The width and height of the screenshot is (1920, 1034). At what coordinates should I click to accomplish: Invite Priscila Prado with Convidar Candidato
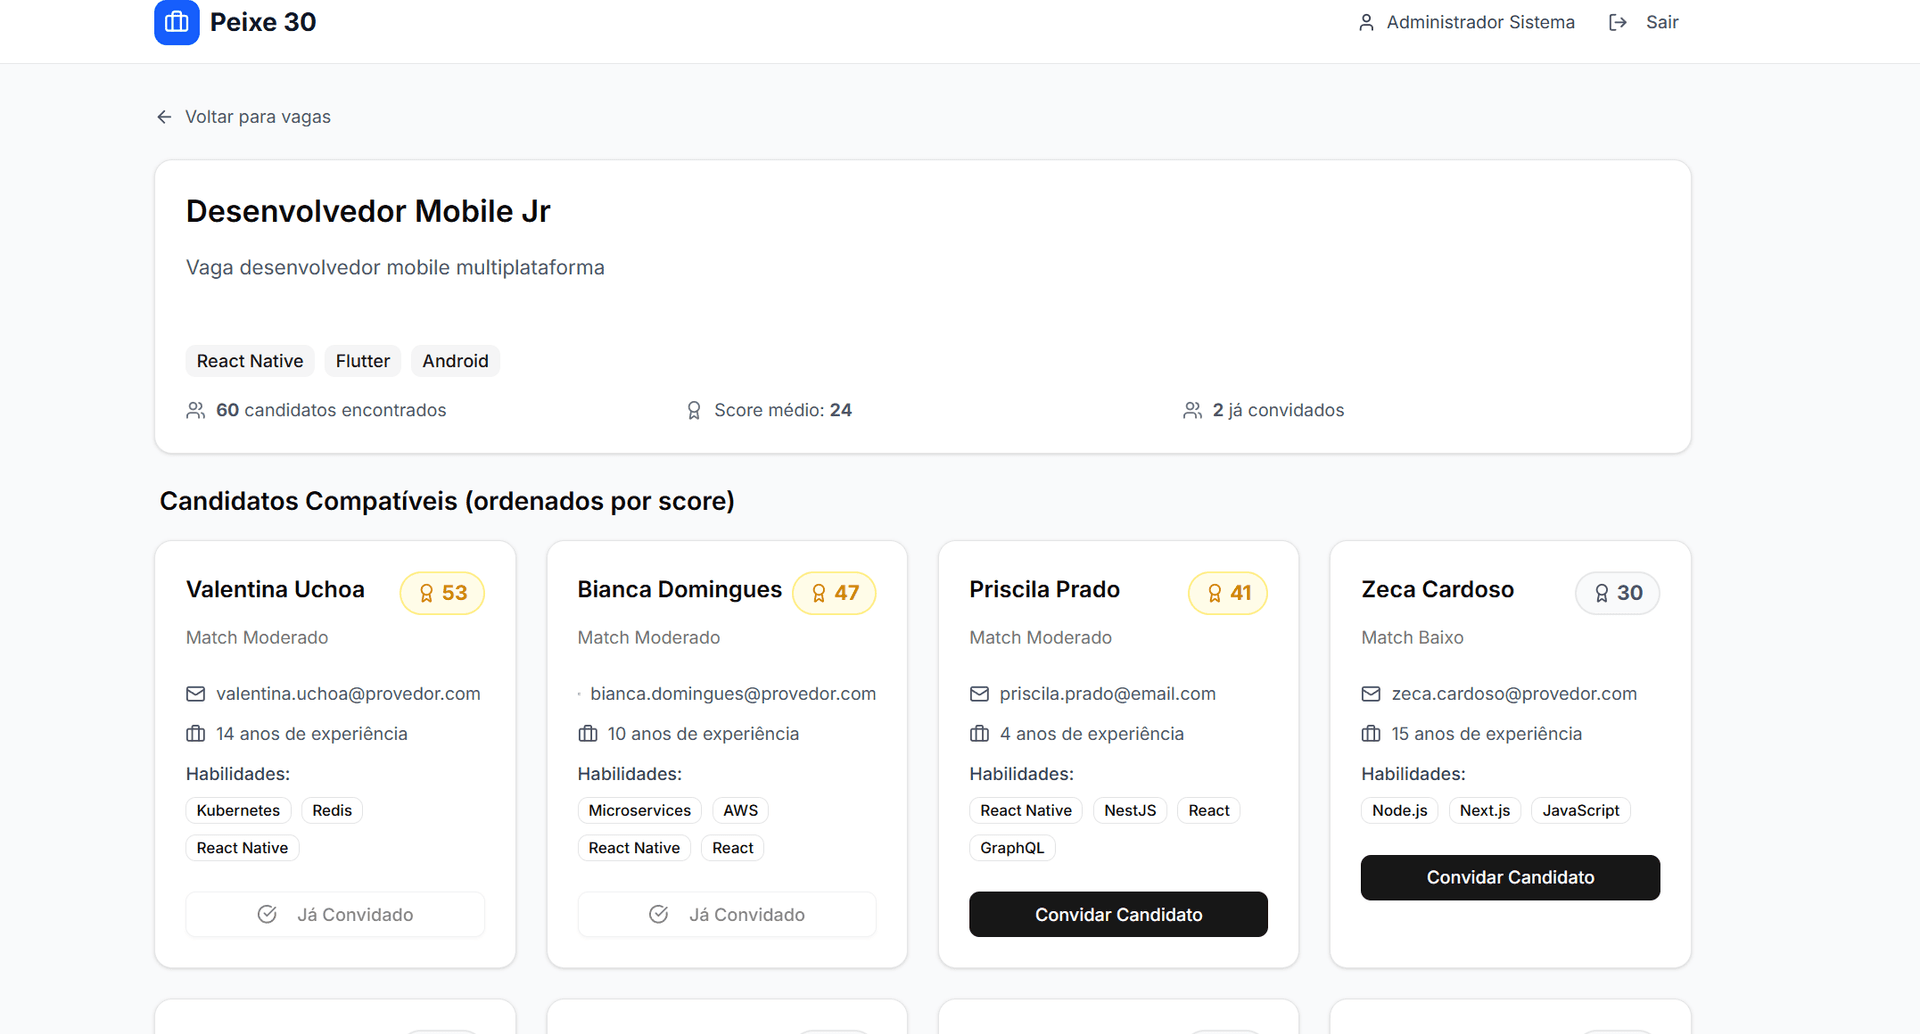[1118, 914]
